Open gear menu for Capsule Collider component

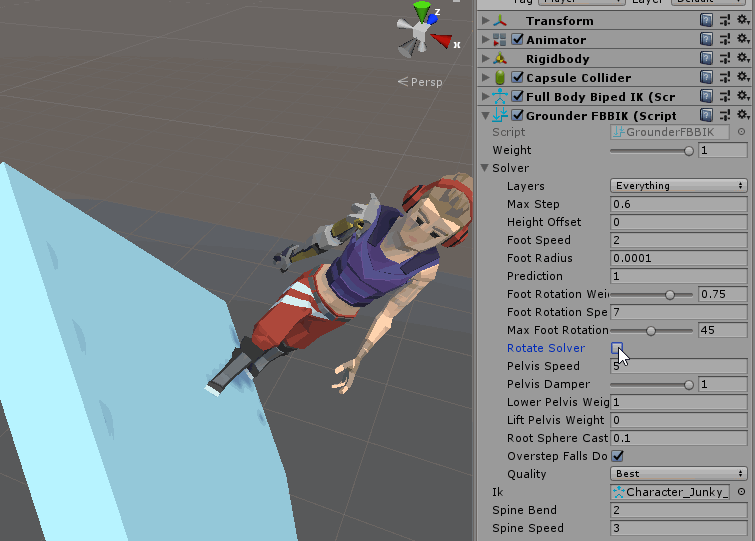743,77
